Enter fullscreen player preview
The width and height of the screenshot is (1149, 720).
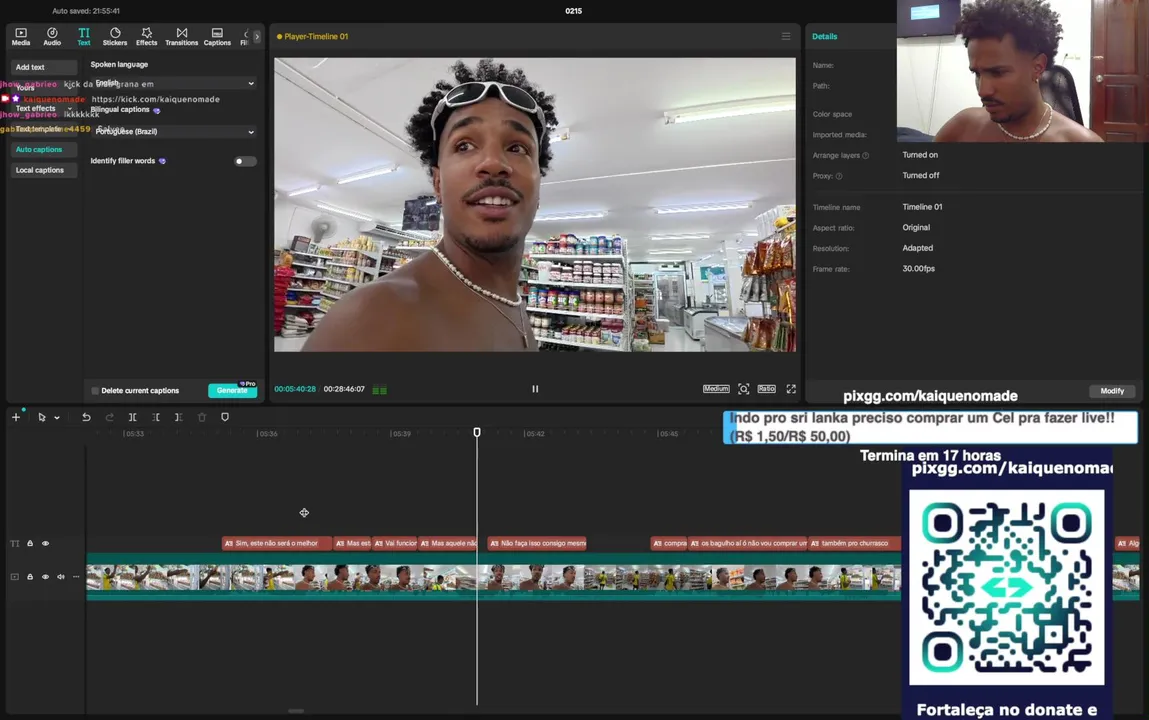click(791, 389)
